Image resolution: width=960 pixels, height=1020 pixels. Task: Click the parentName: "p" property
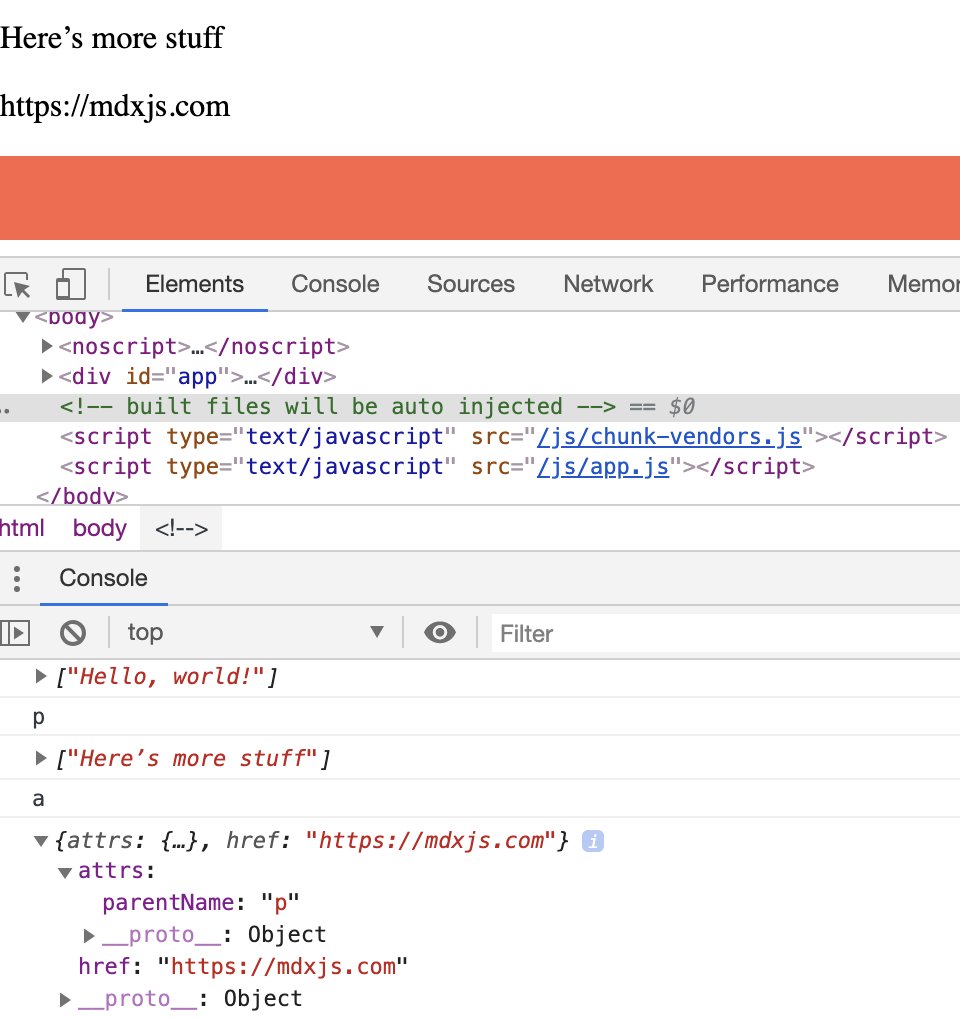pos(201,903)
